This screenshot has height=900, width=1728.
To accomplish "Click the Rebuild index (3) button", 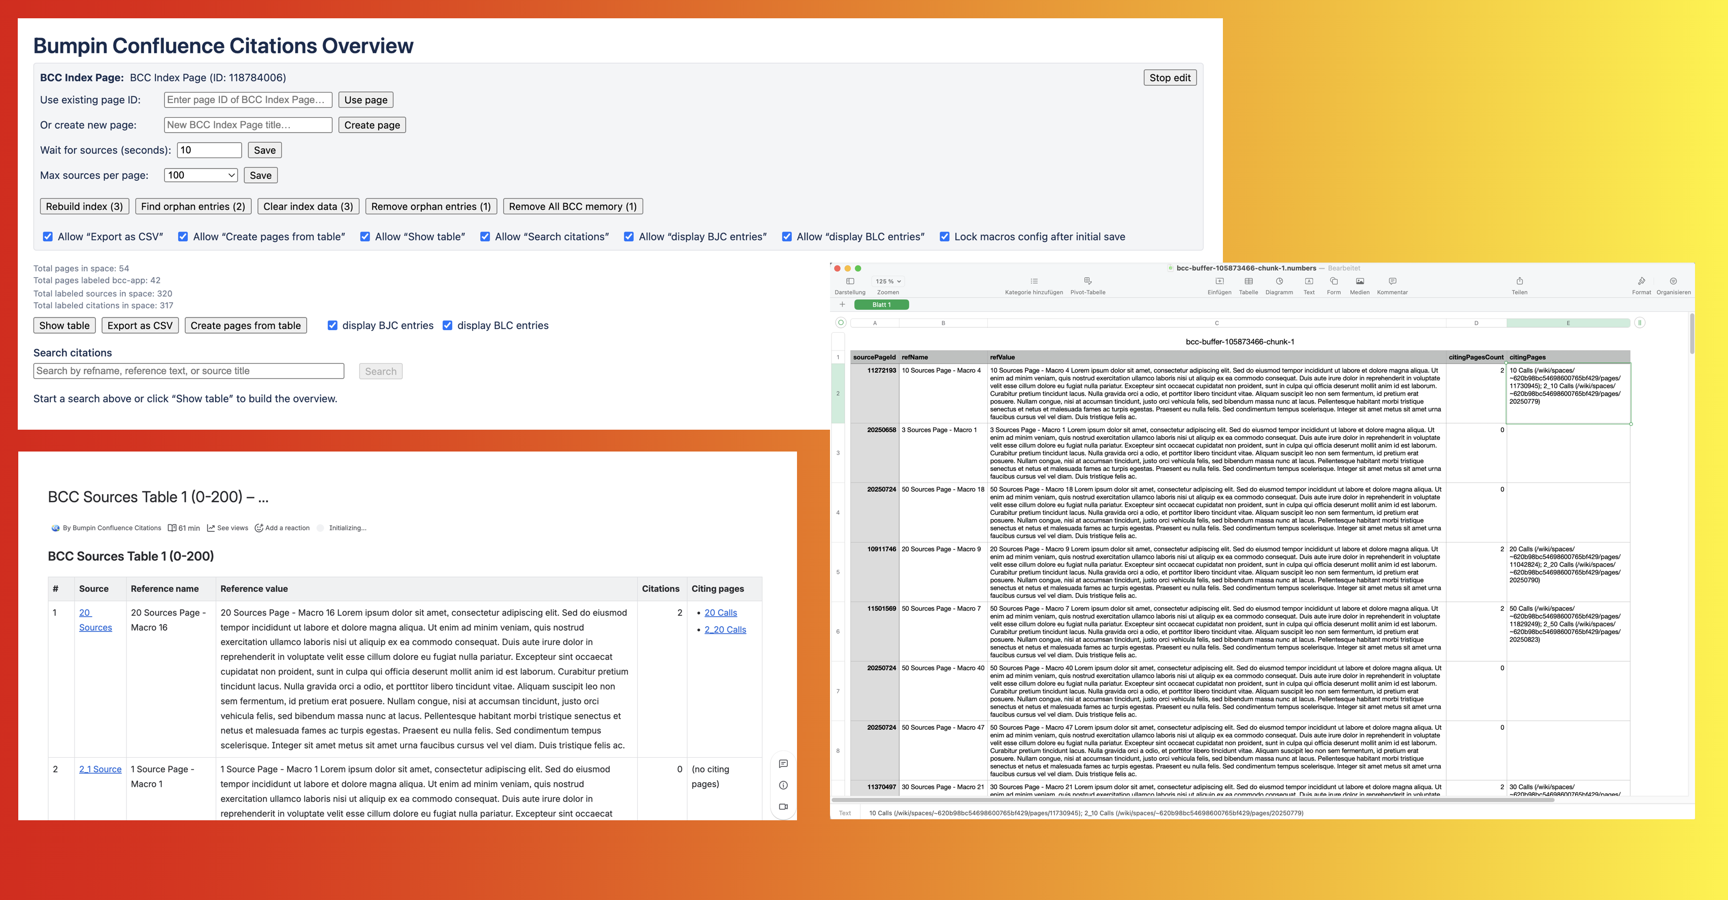I will coord(84,206).
